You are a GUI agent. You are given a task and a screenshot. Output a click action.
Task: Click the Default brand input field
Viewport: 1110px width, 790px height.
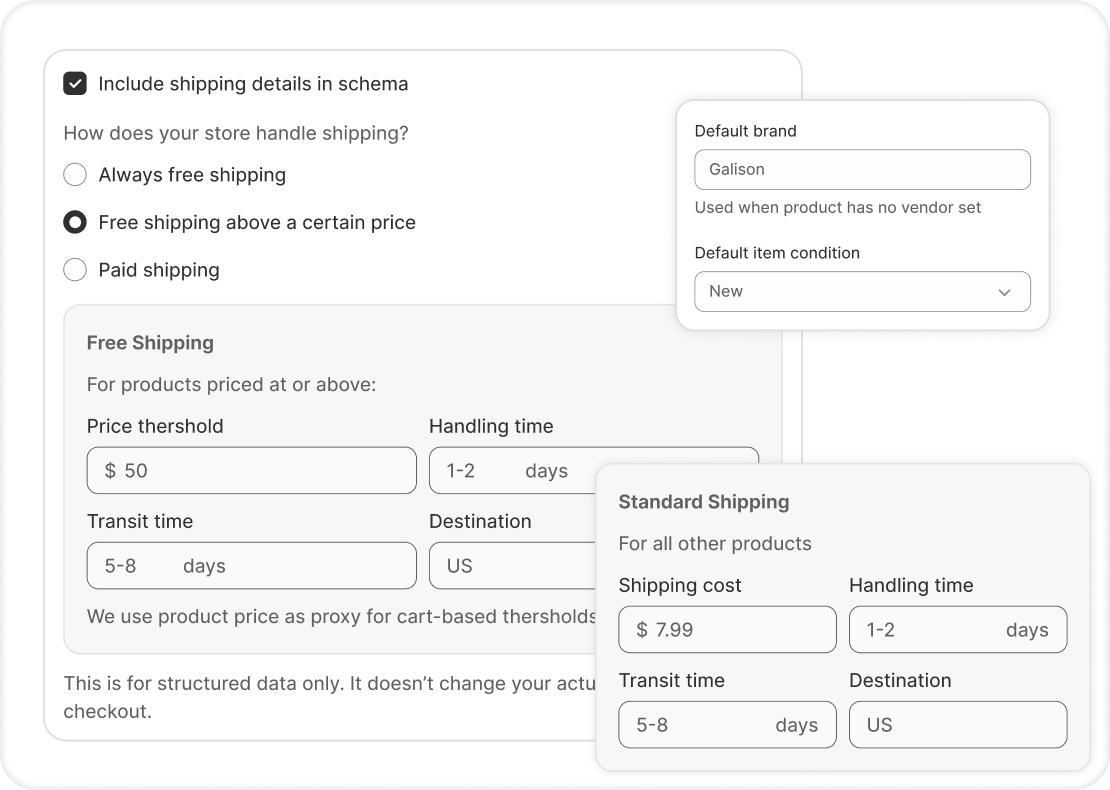point(861,170)
